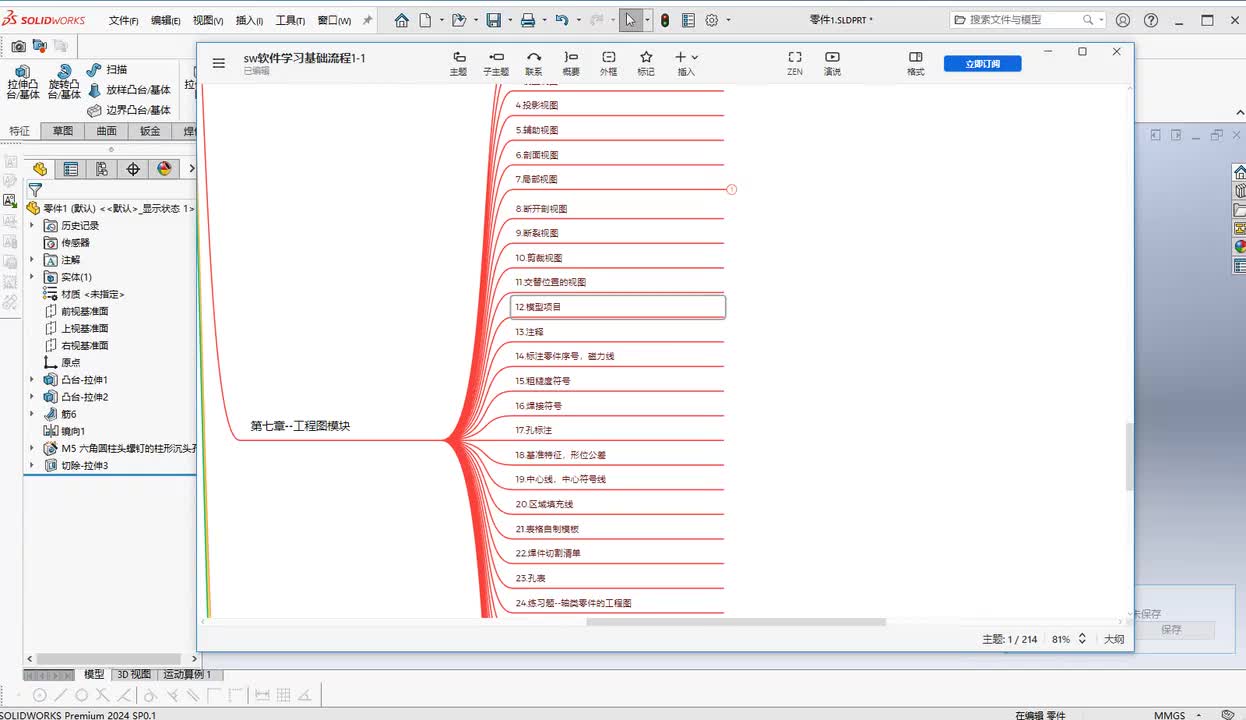Viewport: 1246px width, 720px height.
Task: Switch to the 曲面 ribbon tab
Action: (x=106, y=131)
